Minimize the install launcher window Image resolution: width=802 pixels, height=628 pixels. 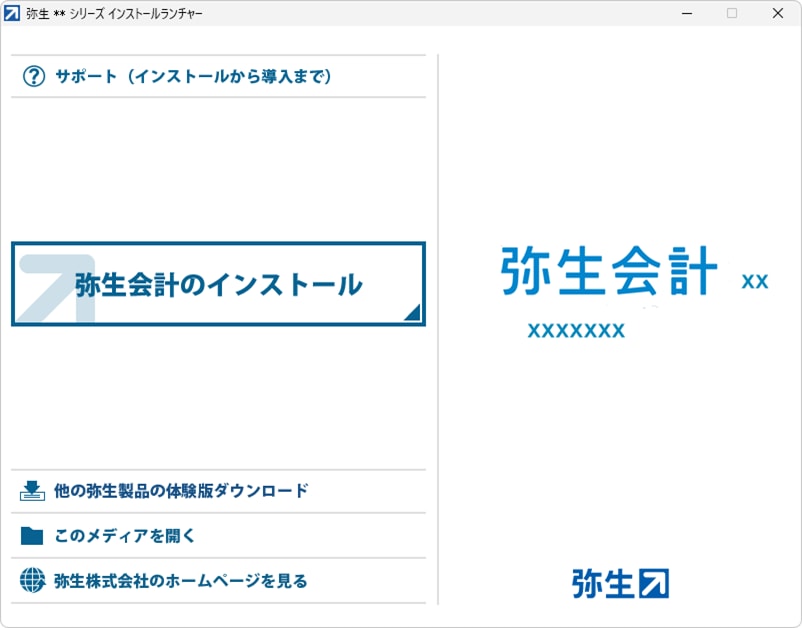(x=686, y=13)
